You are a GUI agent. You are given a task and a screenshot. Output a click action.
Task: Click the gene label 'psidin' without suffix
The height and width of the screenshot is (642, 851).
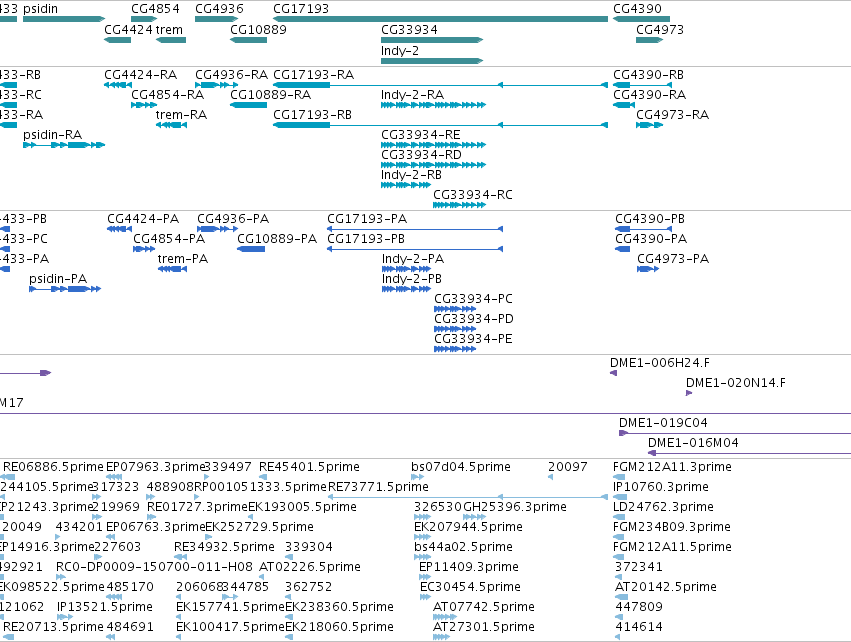point(40,9)
